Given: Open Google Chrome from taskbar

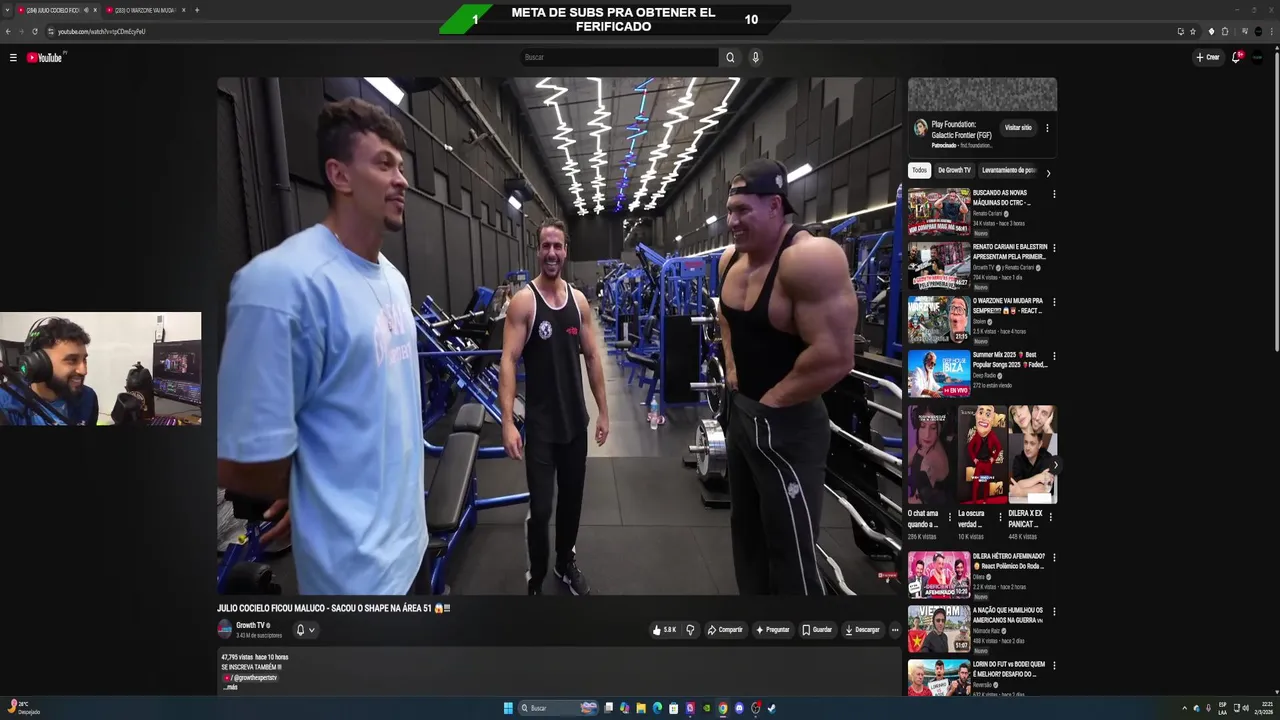Looking at the screenshot, I should click(x=722, y=708).
